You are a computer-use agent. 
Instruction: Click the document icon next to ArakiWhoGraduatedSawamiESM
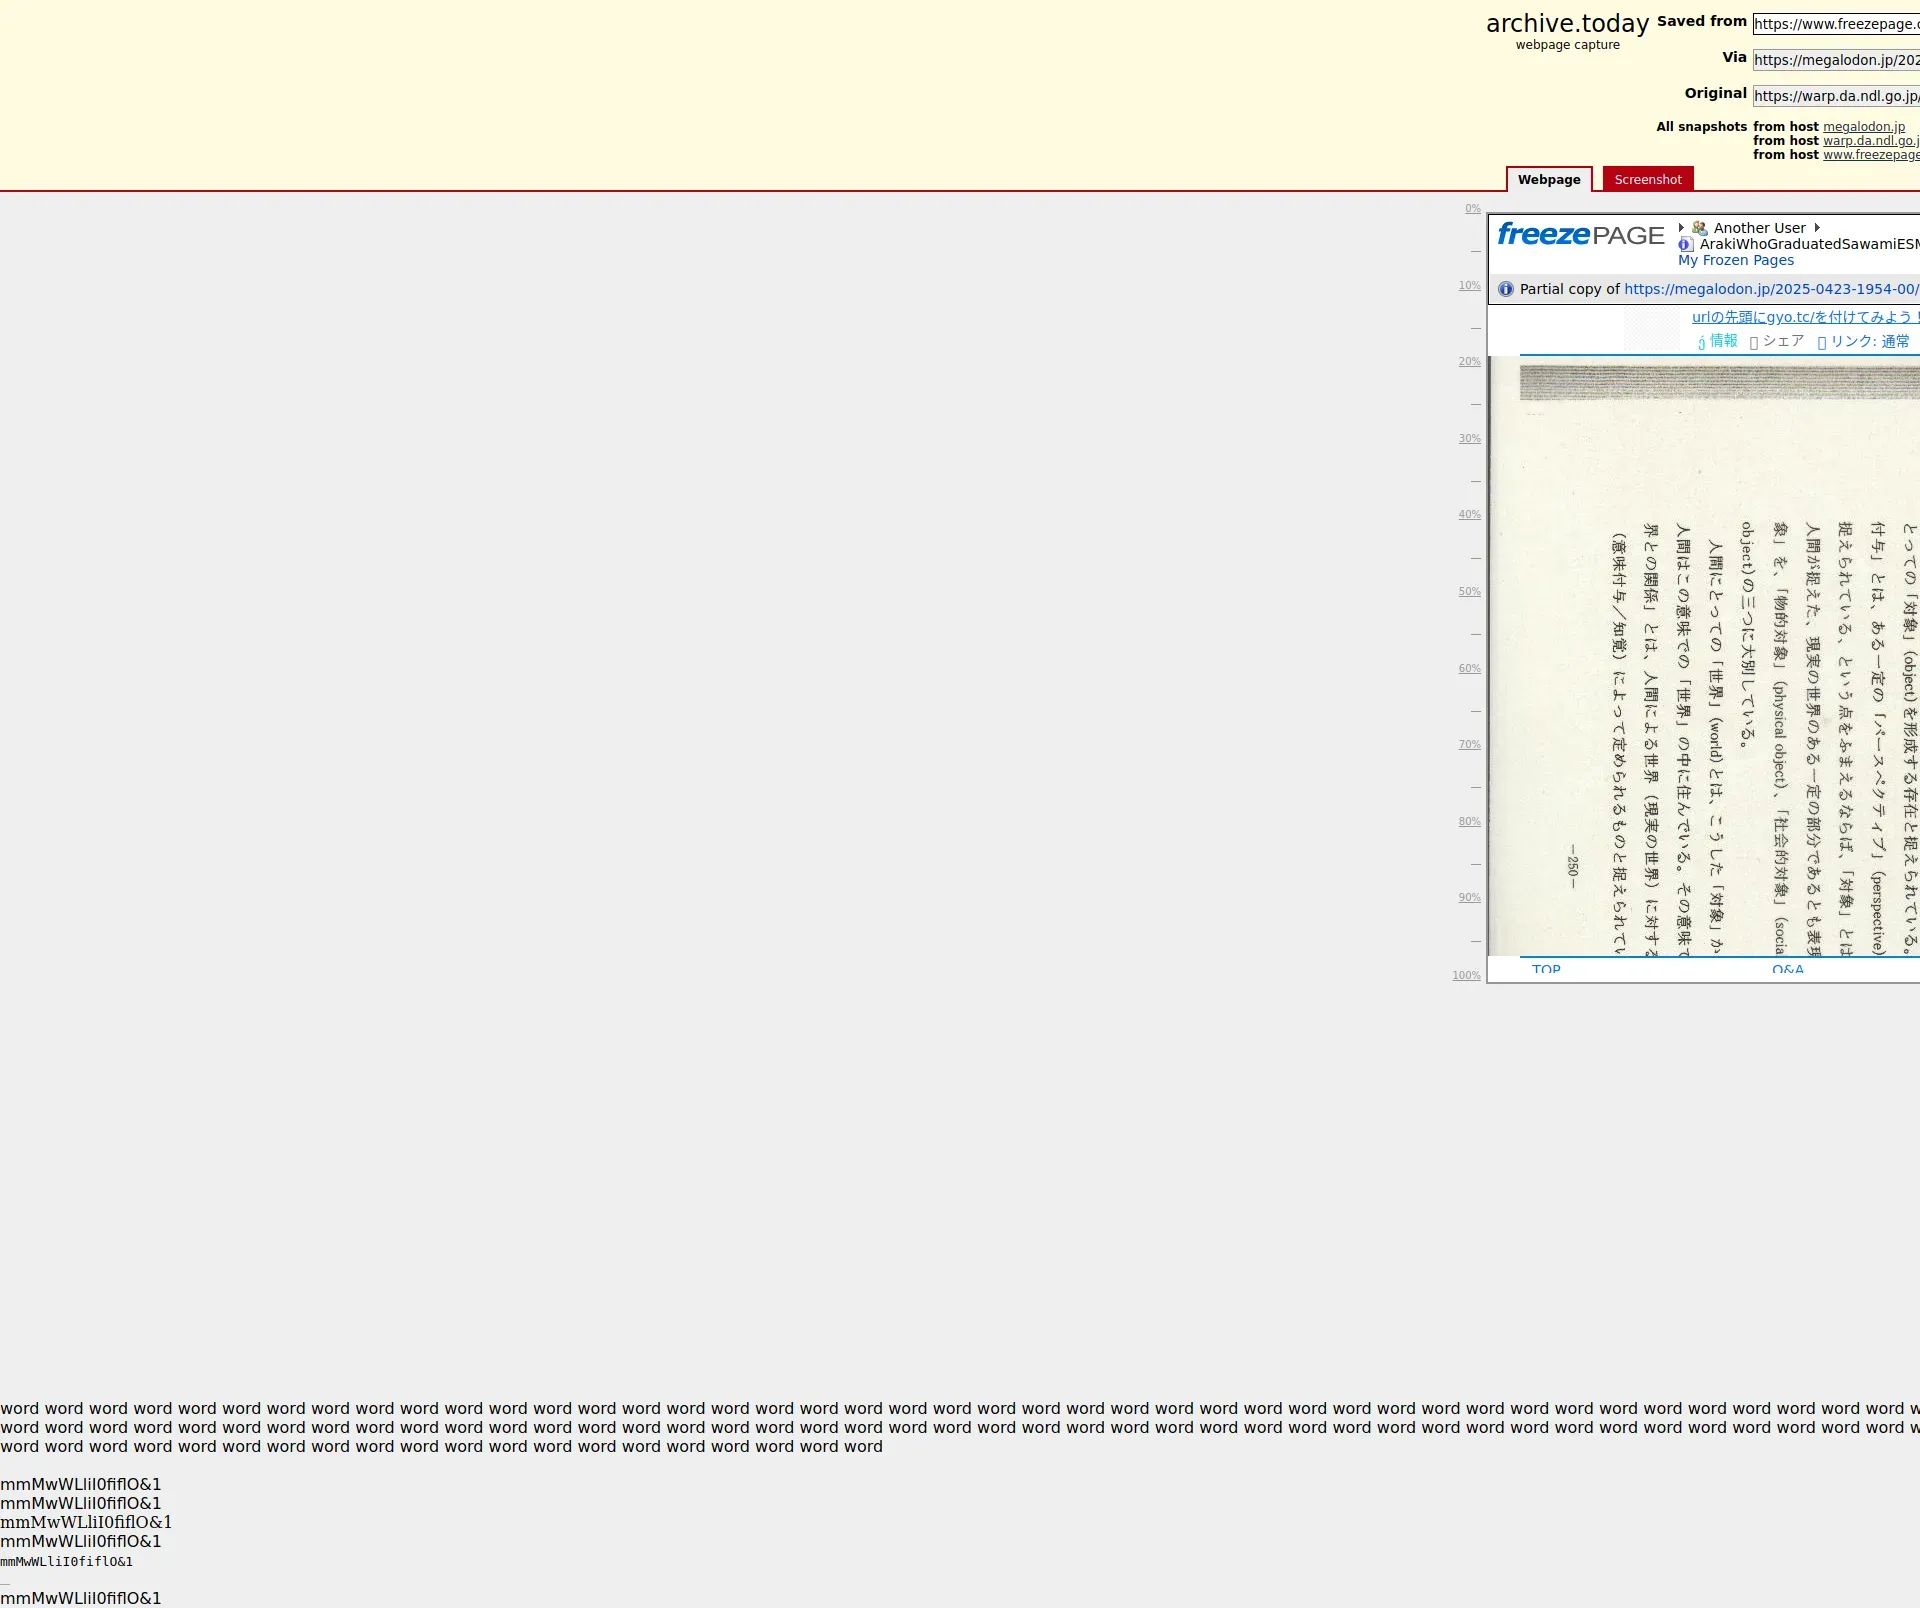point(1686,244)
